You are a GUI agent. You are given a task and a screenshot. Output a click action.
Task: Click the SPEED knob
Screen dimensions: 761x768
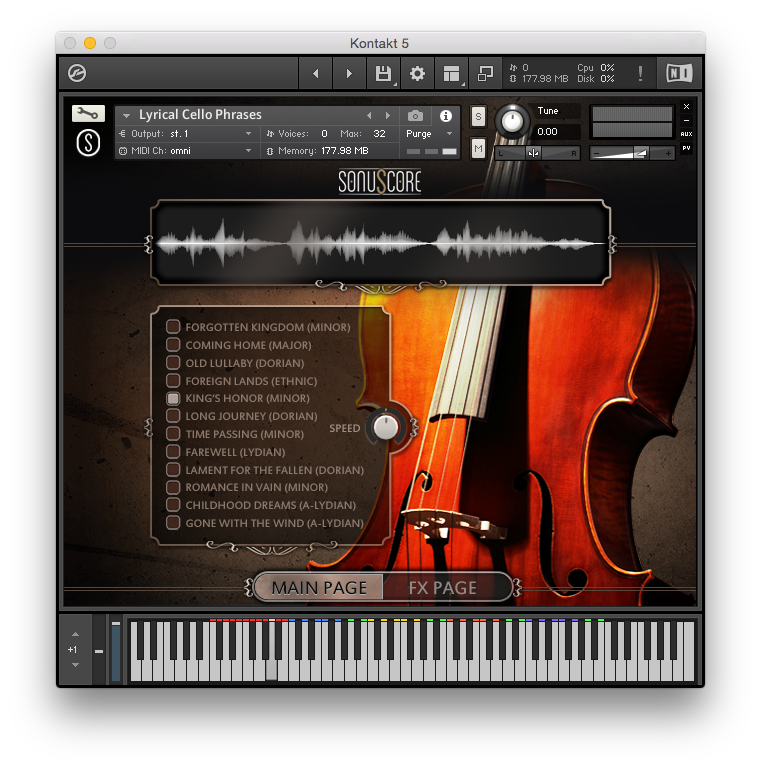pos(385,427)
